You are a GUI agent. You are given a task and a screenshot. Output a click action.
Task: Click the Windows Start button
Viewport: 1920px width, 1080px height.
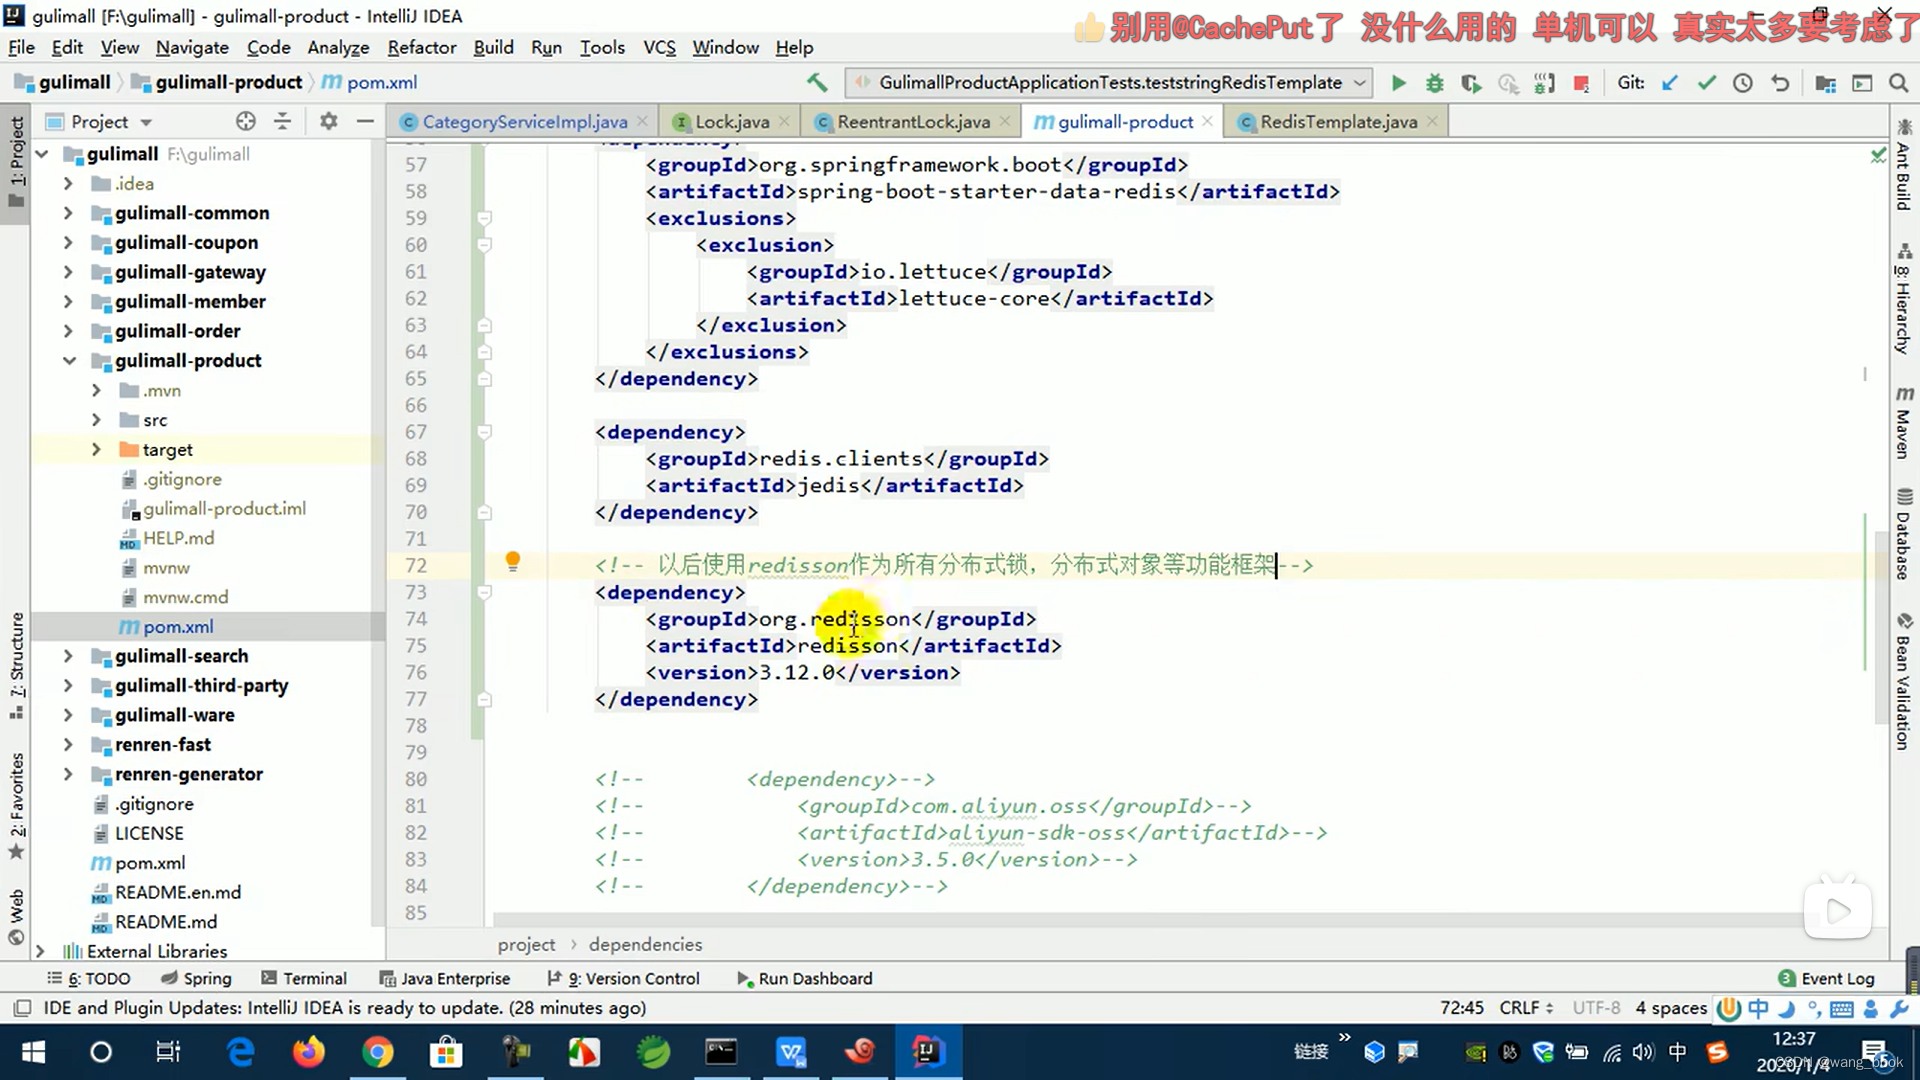pos(33,1052)
